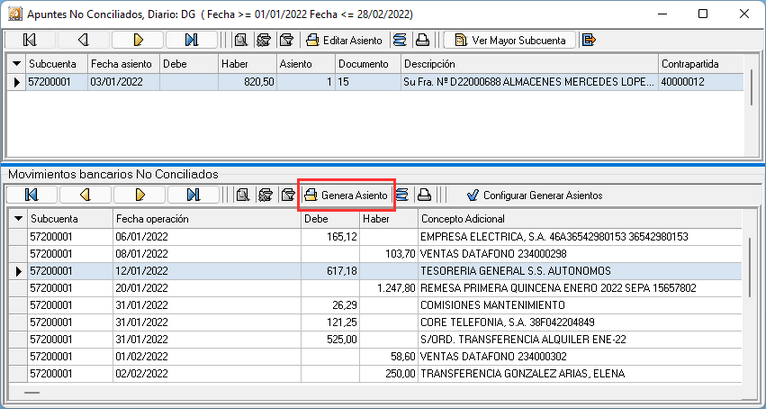The width and height of the screenshot is (766, 409).
Task: Click horizontal scrollbar thumb below Movimientos grid
Action: pos(32,392)
